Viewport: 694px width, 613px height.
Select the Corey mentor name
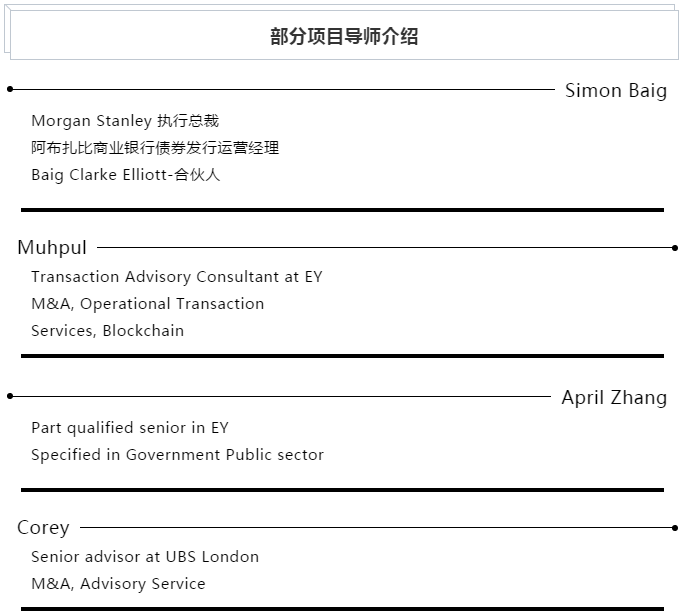(43, 527)
